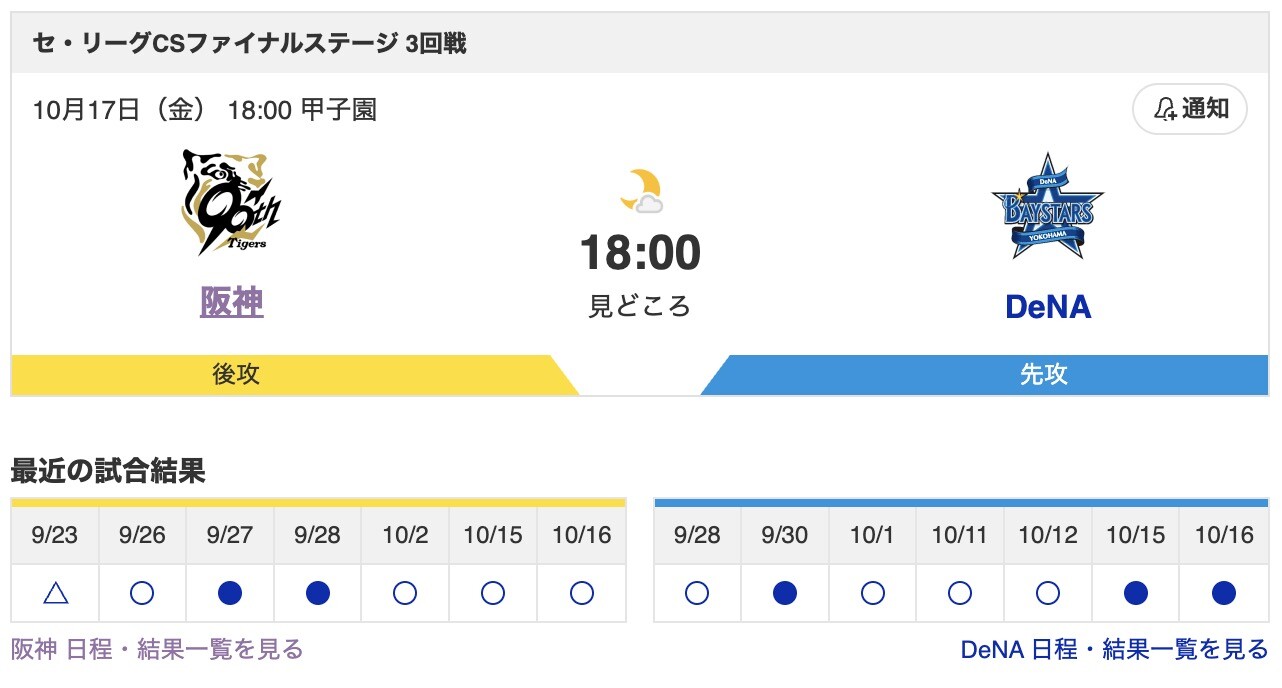Click Hanshin's 9/23 draw triangle result

pos(55,594)
